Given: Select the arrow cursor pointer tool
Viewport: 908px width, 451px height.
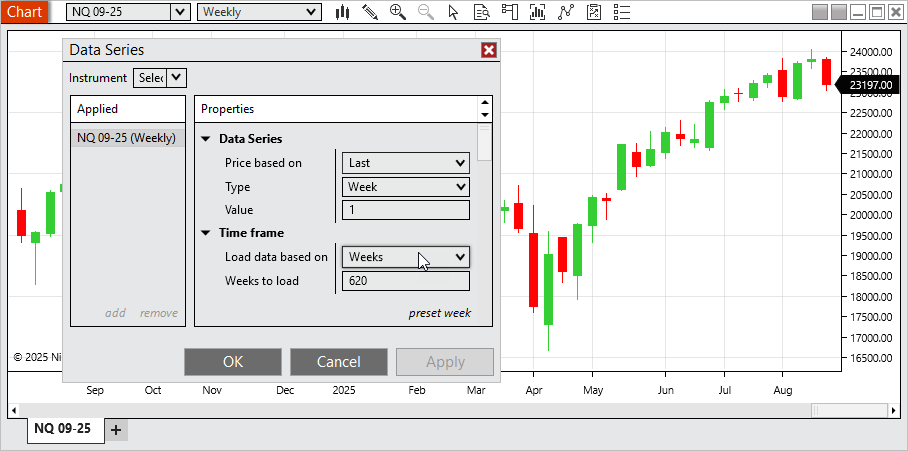Looking at the screenshot, I should (x=454, y=12).
